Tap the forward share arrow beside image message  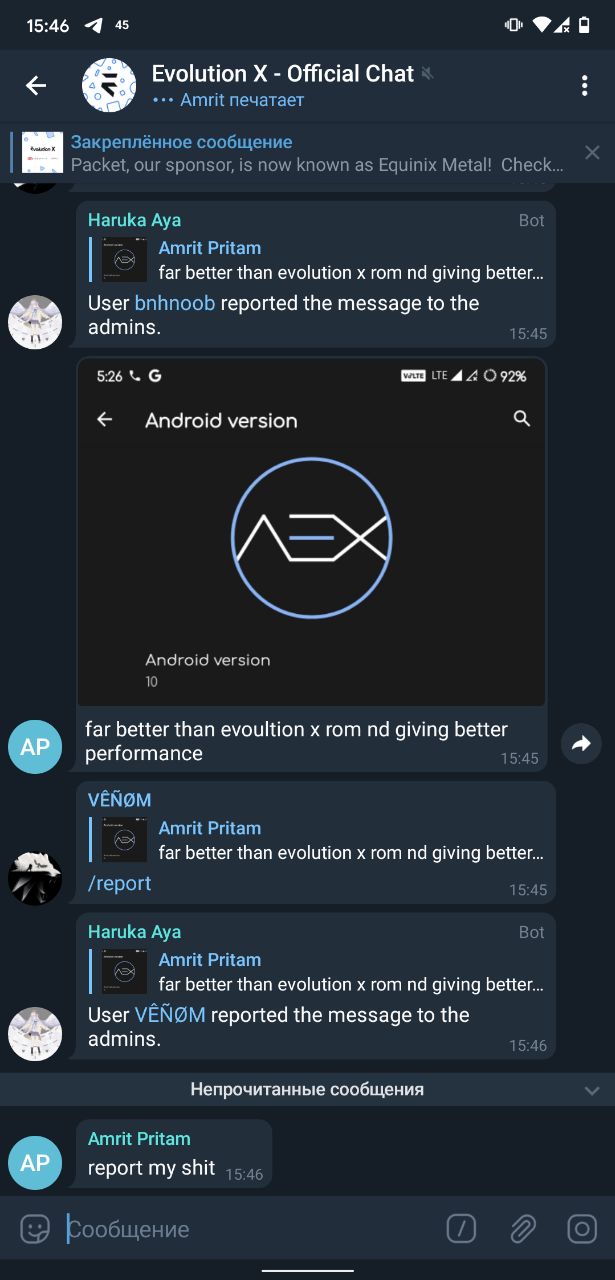pyautogui.click(x=581, y=743)
